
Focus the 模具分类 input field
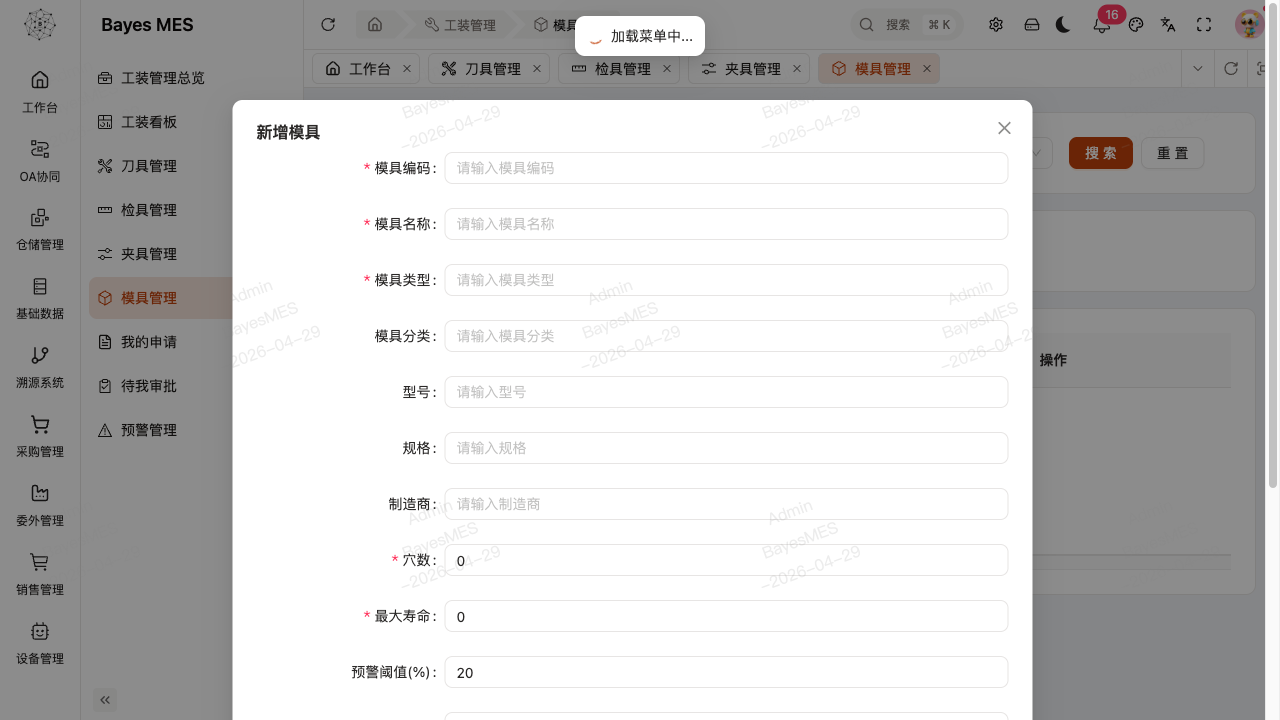click(x=726, y=336)
